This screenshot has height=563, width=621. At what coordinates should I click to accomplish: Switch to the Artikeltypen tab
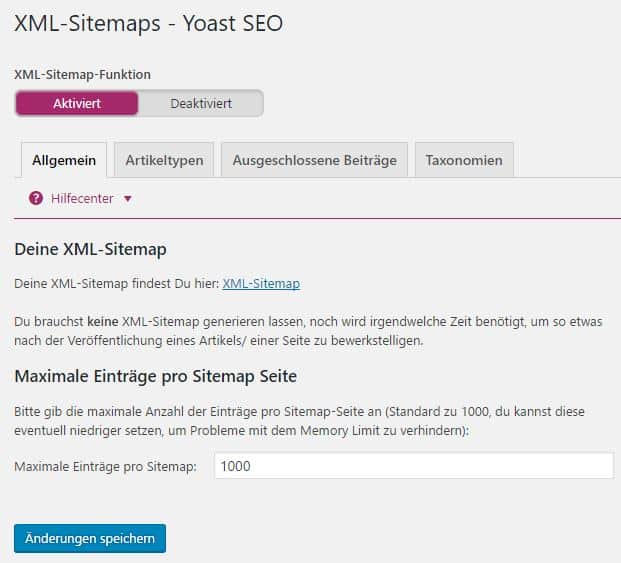(164, 160)
